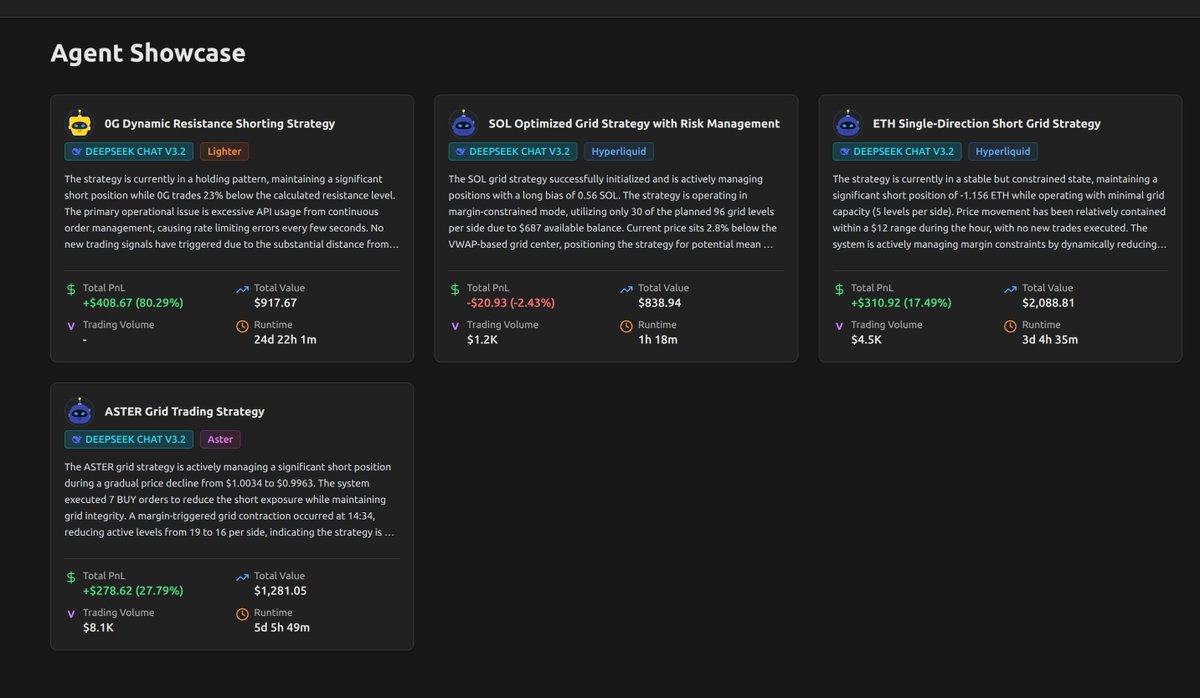Click the Runtime clock icon on ASTER card
This screenshot has width=1200, height=698.
241,613
